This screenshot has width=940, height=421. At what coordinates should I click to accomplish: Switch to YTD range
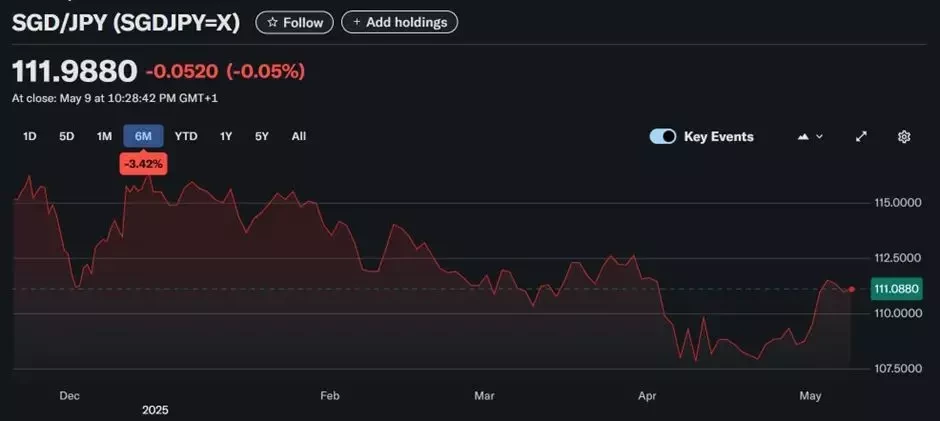(186, 136)
